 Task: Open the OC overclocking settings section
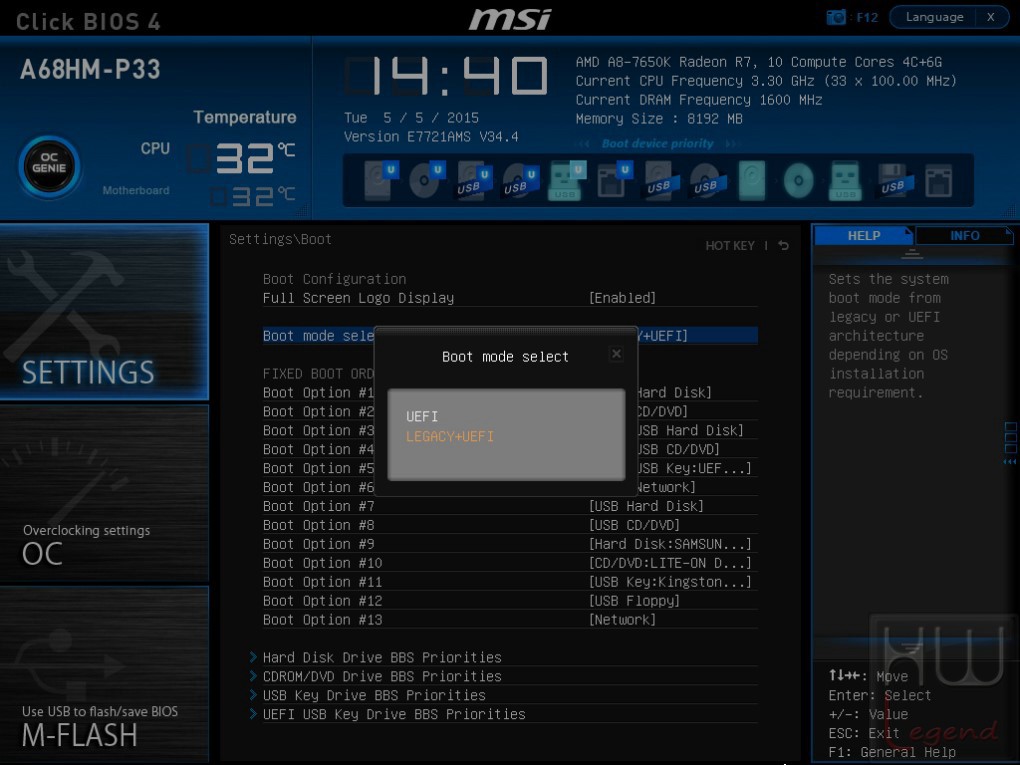coord(104,493)
